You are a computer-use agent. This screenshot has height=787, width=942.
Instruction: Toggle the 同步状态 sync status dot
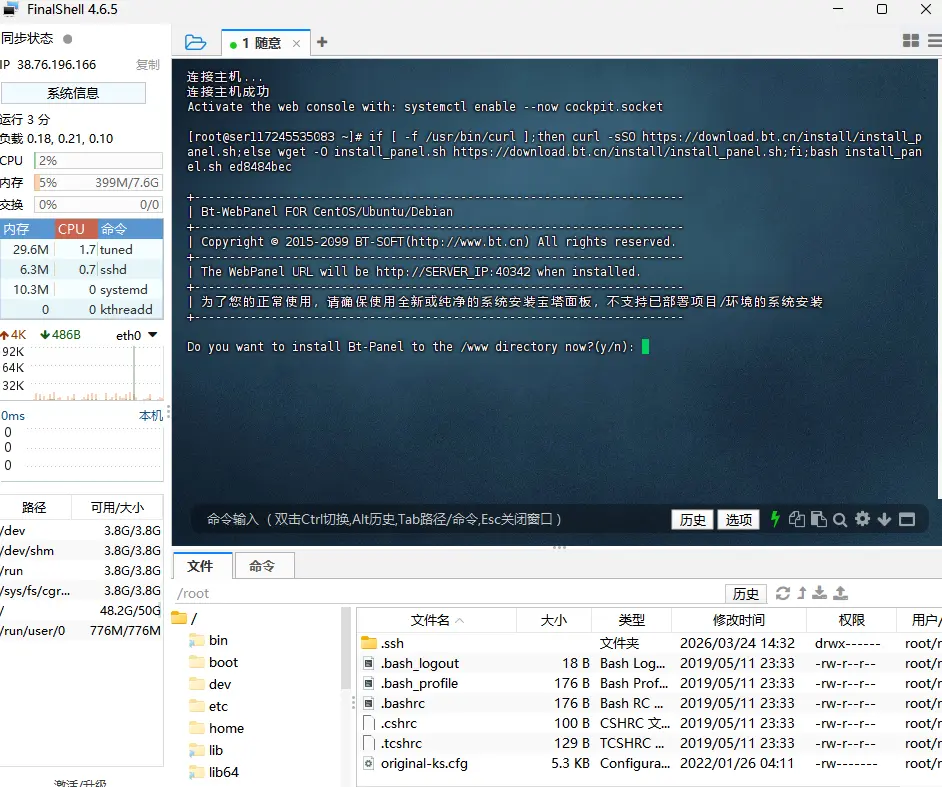pyautogui.click(x=64, y=38)
